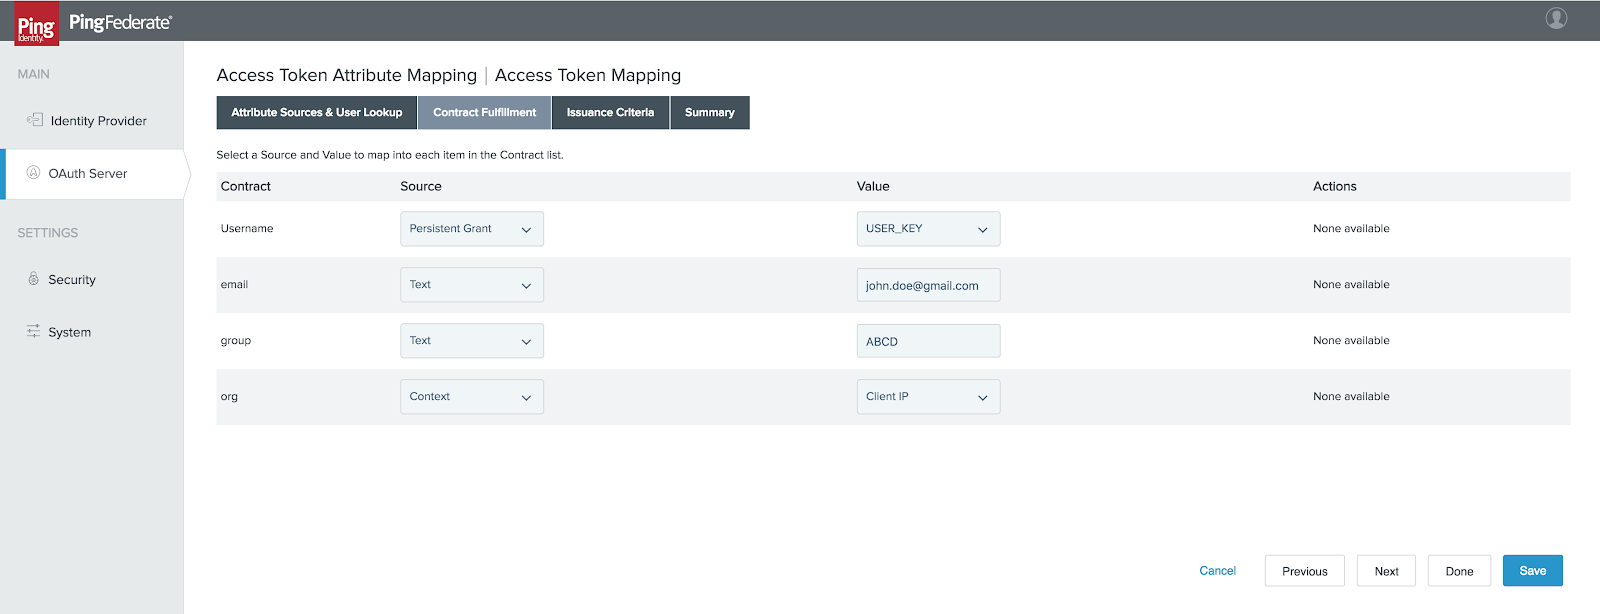Go to the Issuance Criteria tab
The height and width of the screenshot is (614, 1600).
[610, 113]
